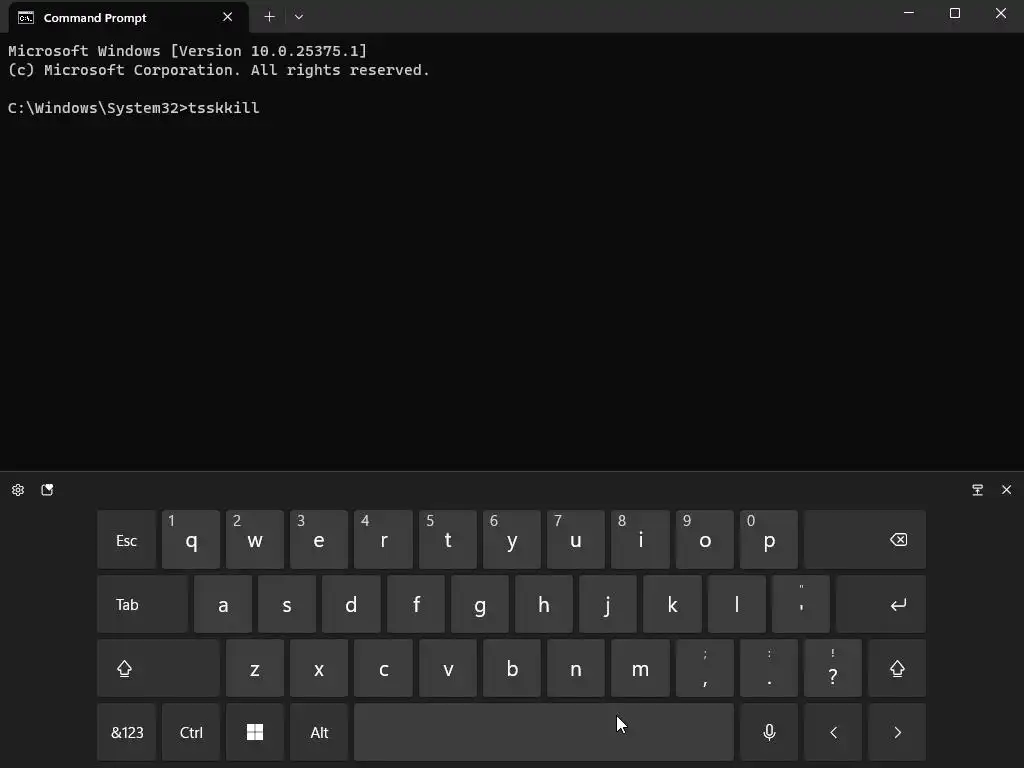Tap the left arrow key
The width and height of the screenshot is (1024, 768).
[833, 732]
